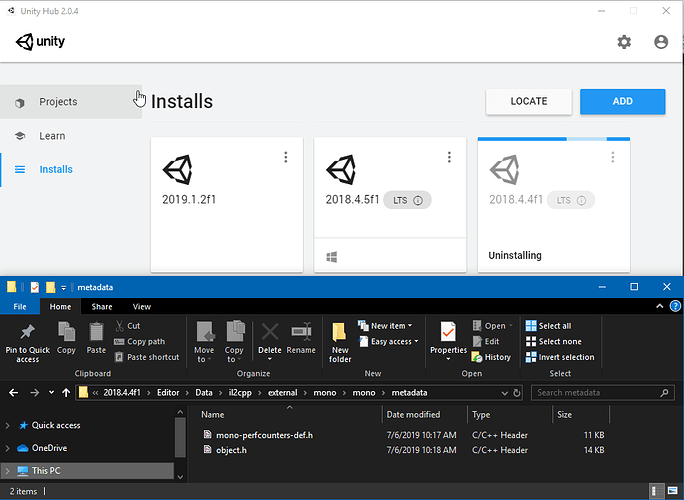Refresh the metadata folder
684x500 pixels.
517,393
